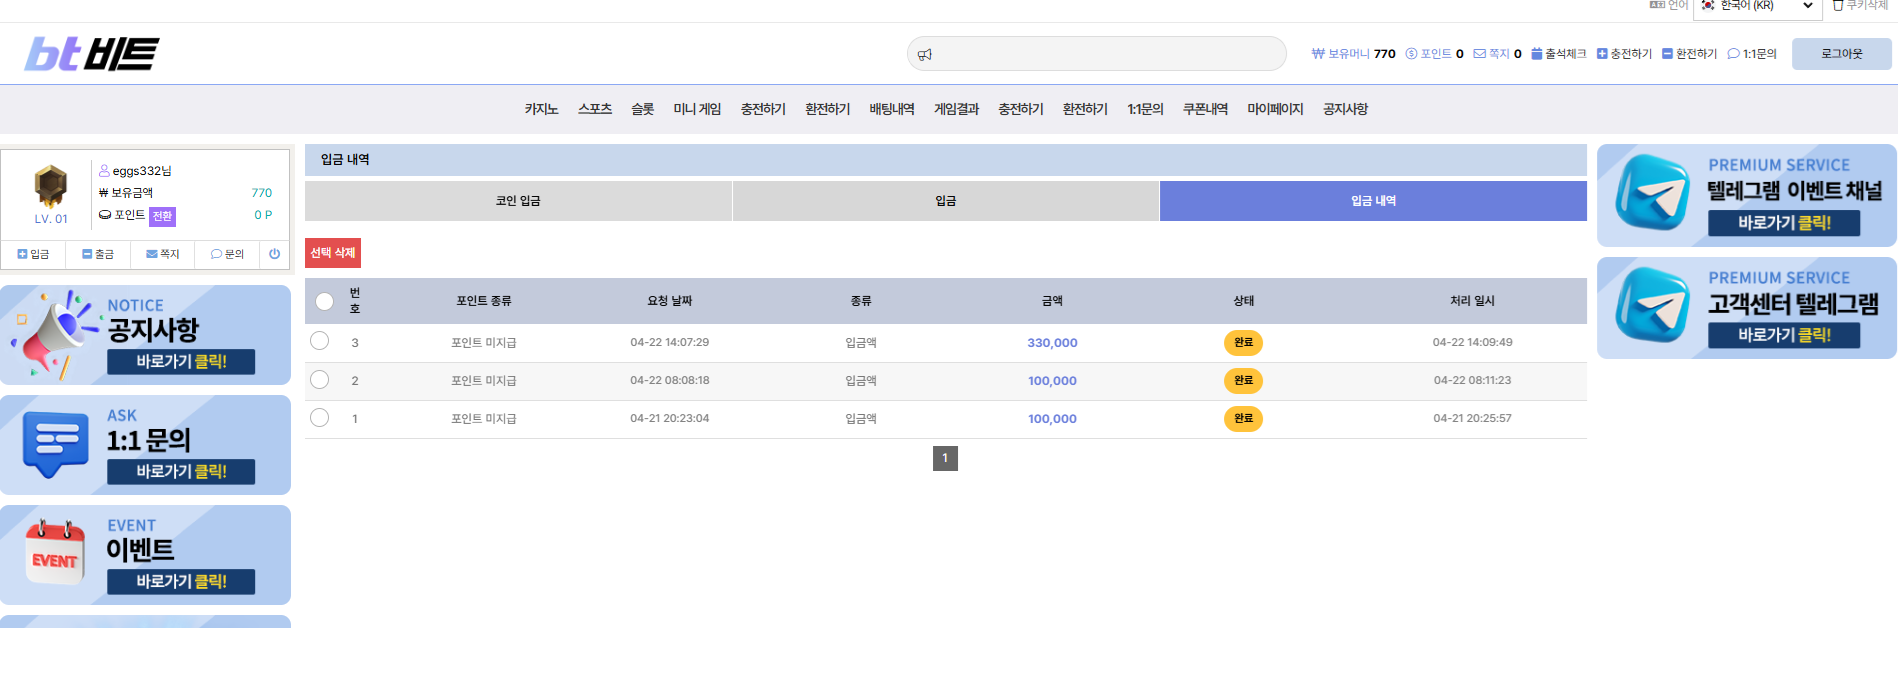This screenshot has height=673, width=1898.
Task: Toggle select-all radio in table header
Action: (x=324, y=301)
